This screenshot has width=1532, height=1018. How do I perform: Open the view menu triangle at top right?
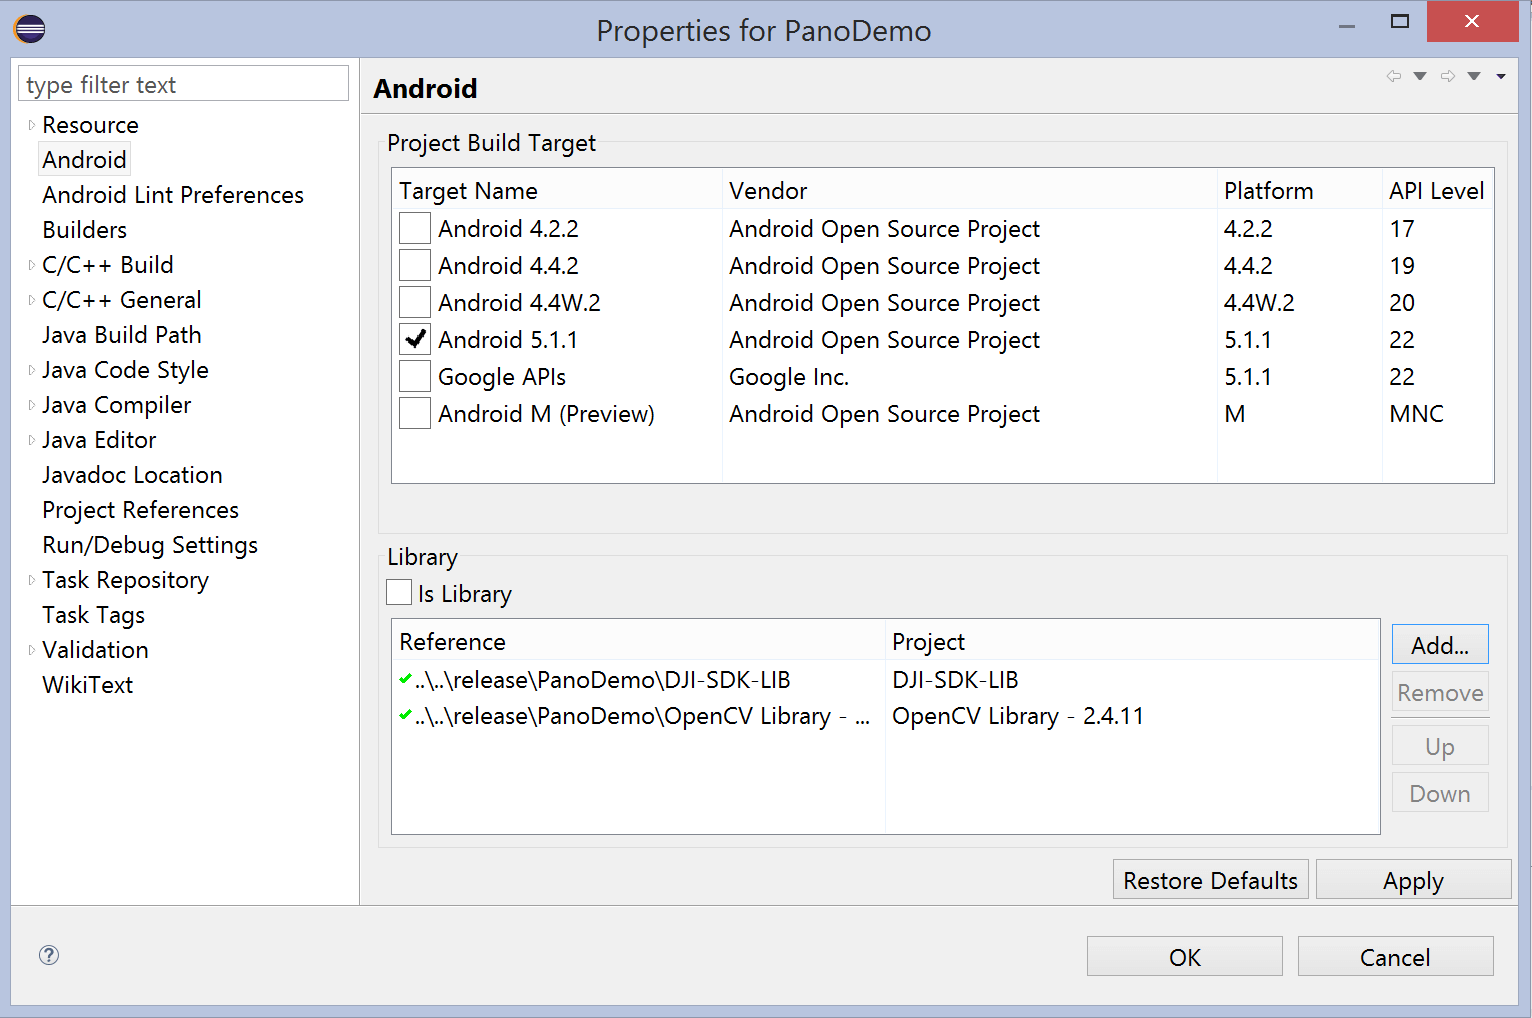1501,76
